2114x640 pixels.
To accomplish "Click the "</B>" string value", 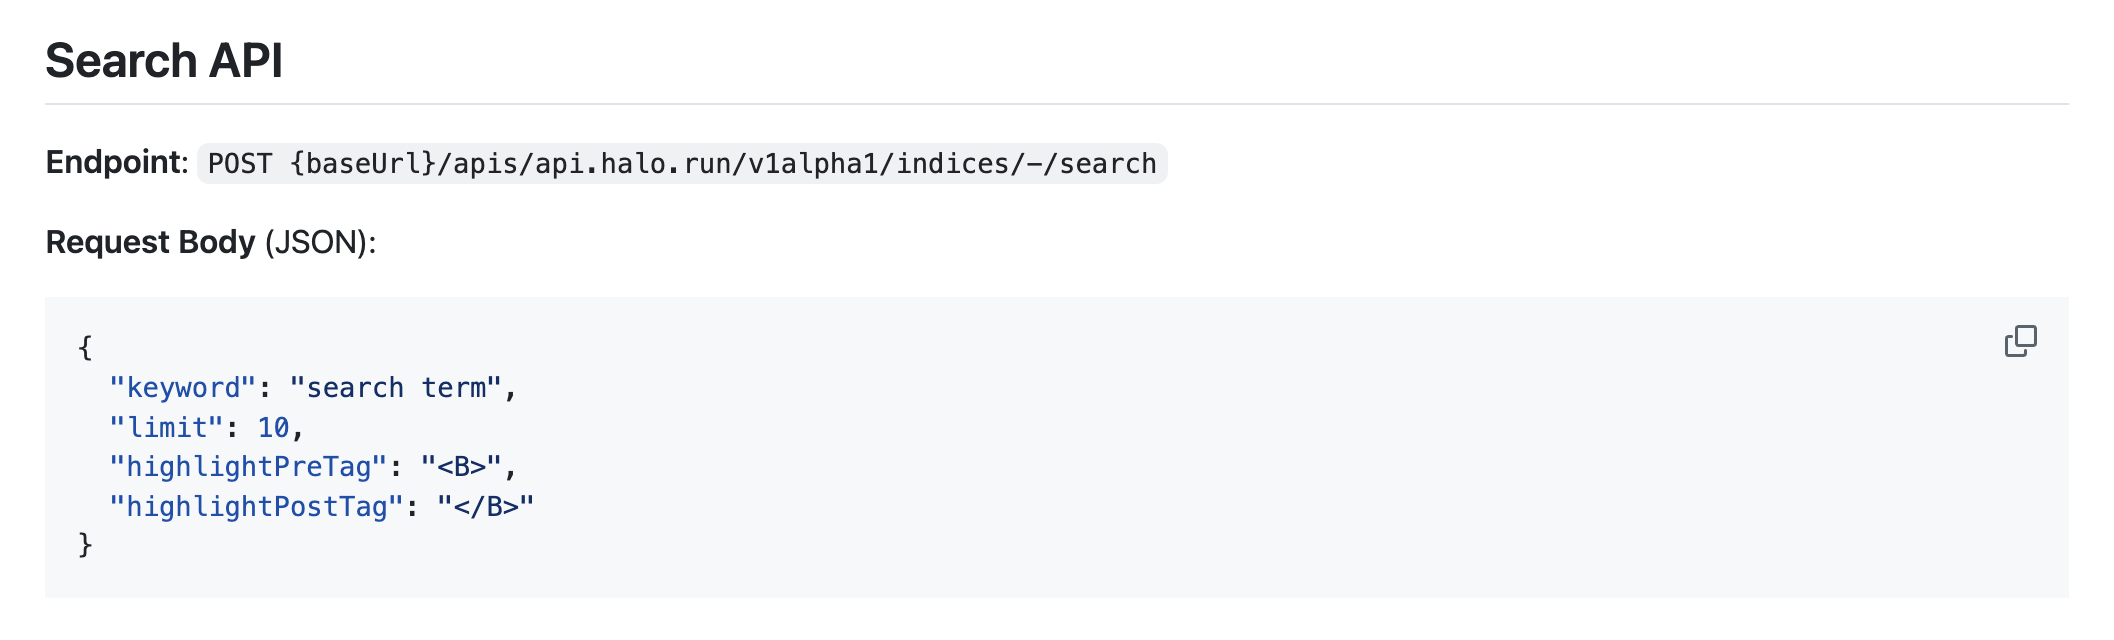I will click(x=486, y=507).
